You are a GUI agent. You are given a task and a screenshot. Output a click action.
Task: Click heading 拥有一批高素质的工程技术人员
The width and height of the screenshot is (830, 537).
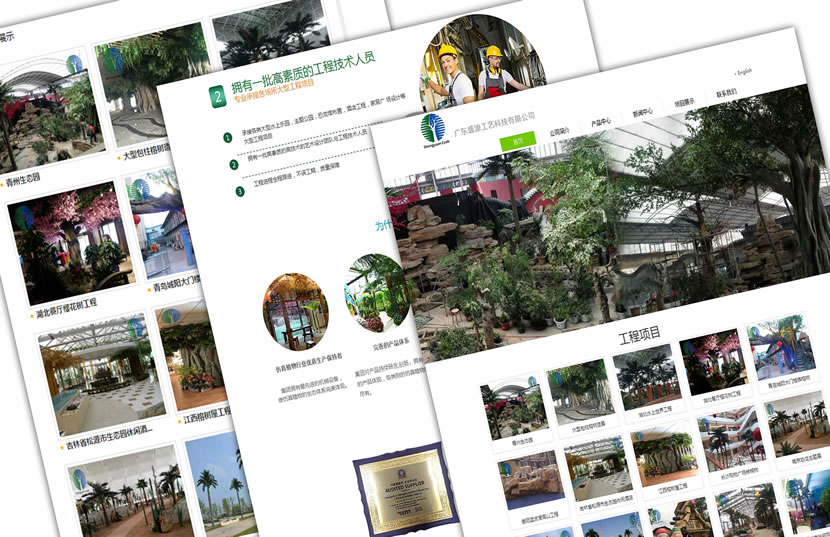coord(303,70)
